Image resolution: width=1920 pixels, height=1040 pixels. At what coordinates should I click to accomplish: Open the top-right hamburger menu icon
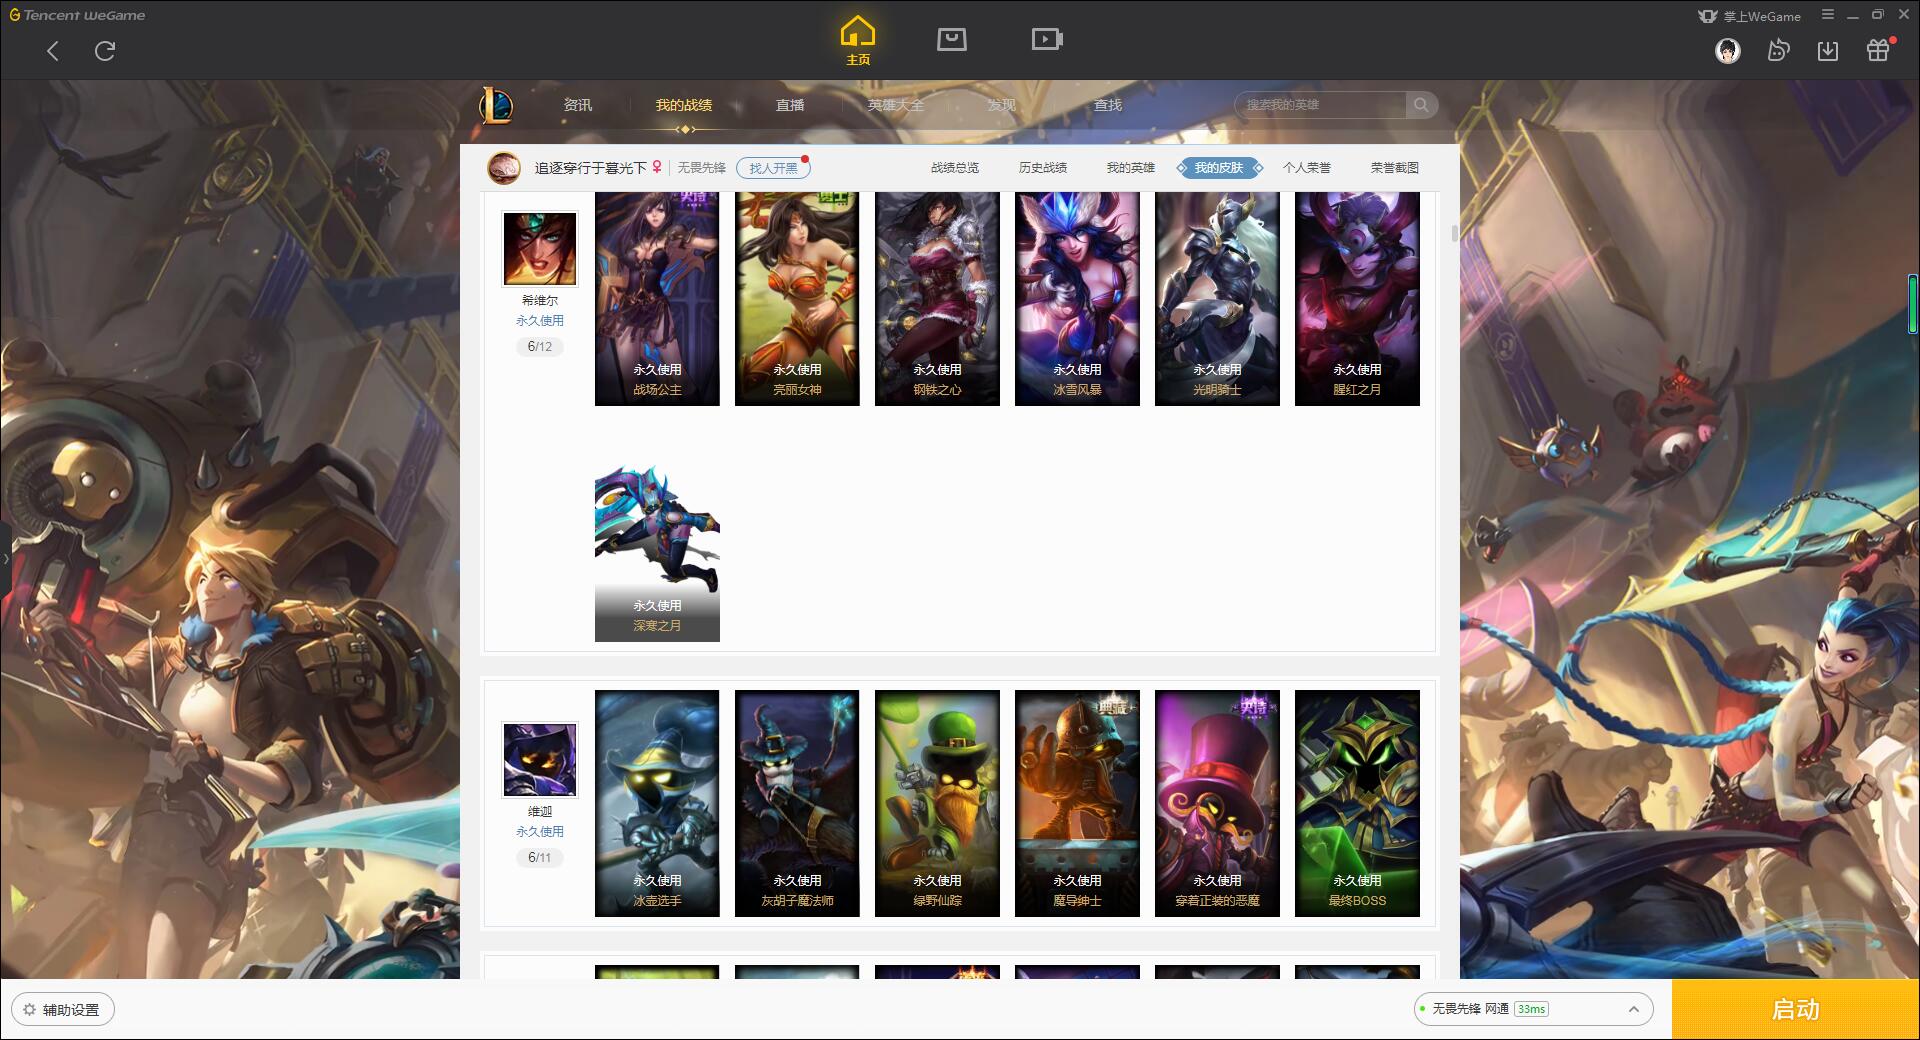[1828, 15]
